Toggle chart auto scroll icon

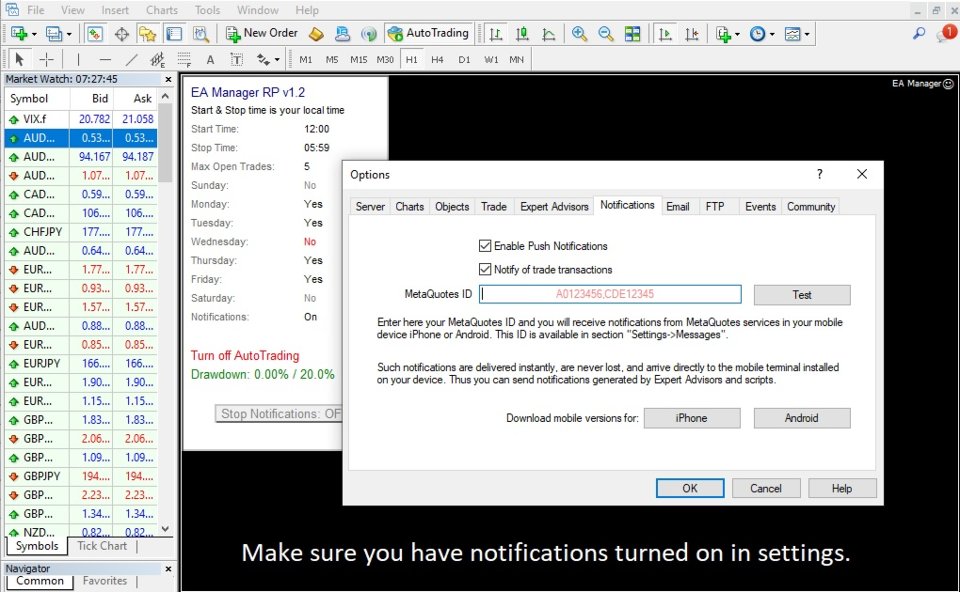point(665,34)
